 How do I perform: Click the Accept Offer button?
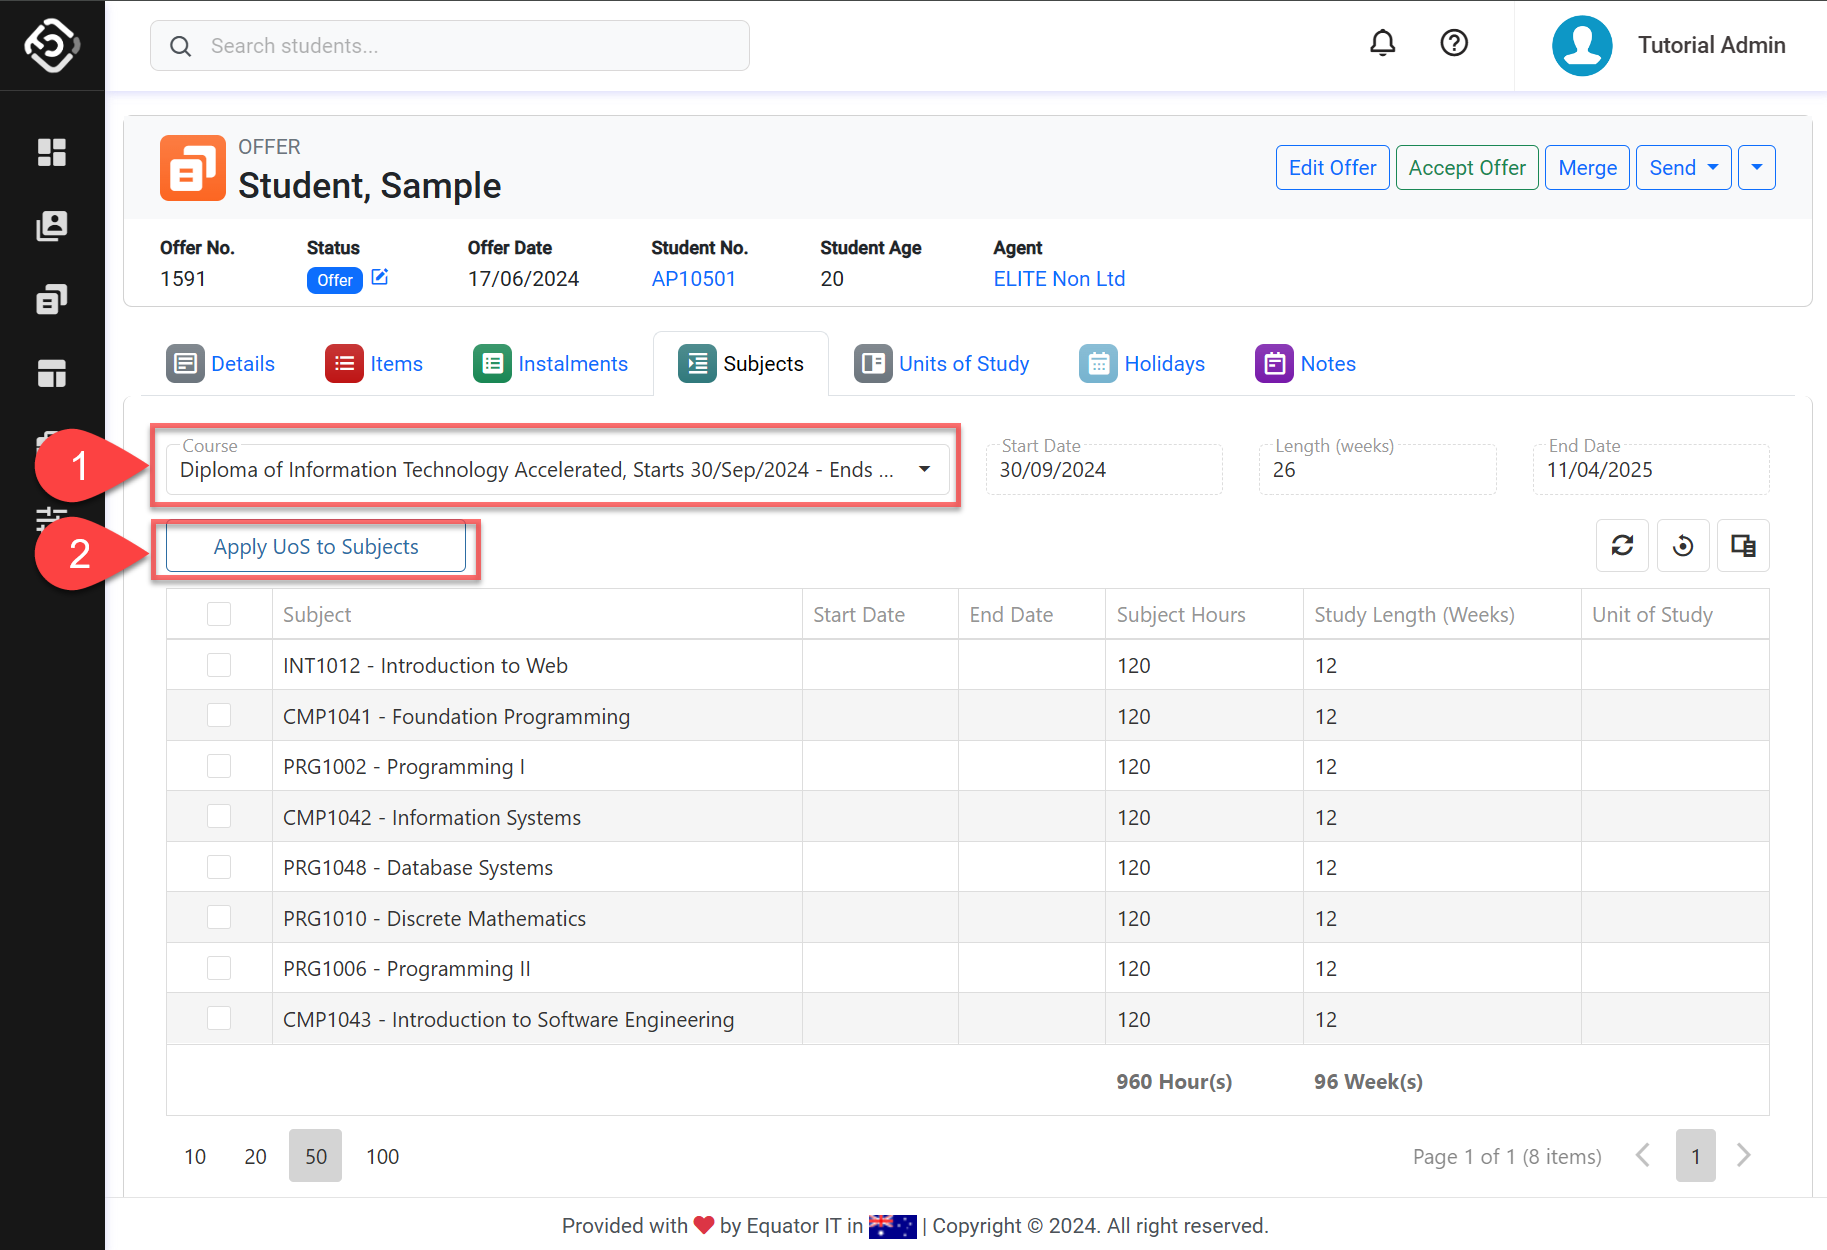1467,168
